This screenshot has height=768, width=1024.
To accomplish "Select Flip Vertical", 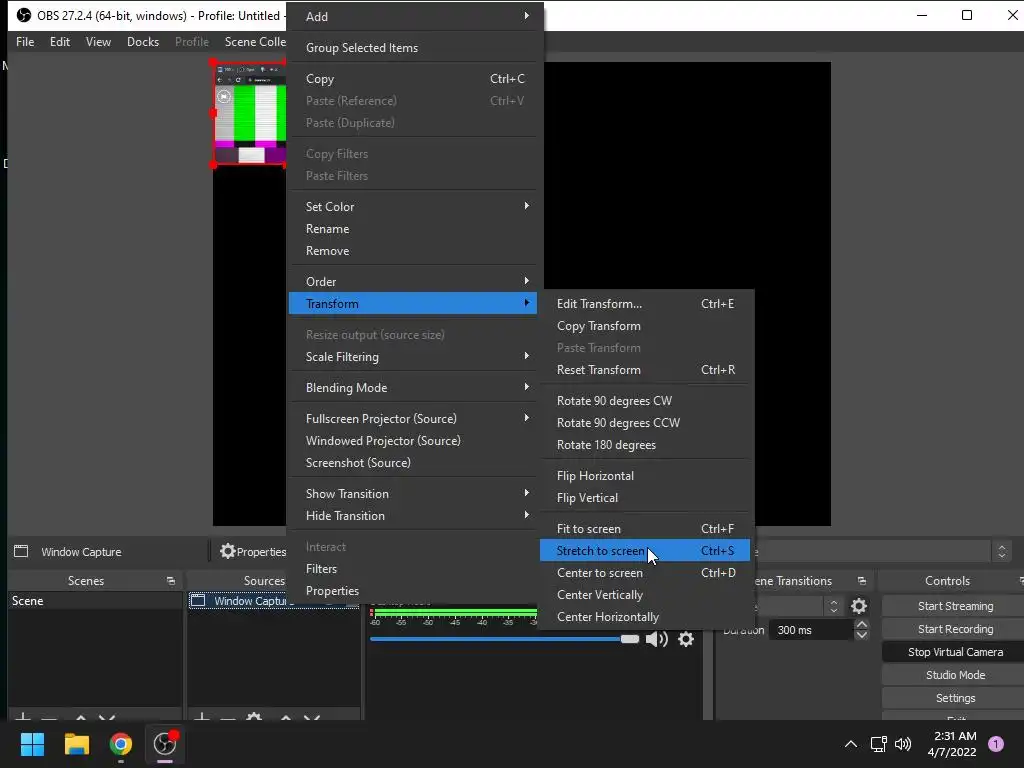I will [x=645, y=498].
